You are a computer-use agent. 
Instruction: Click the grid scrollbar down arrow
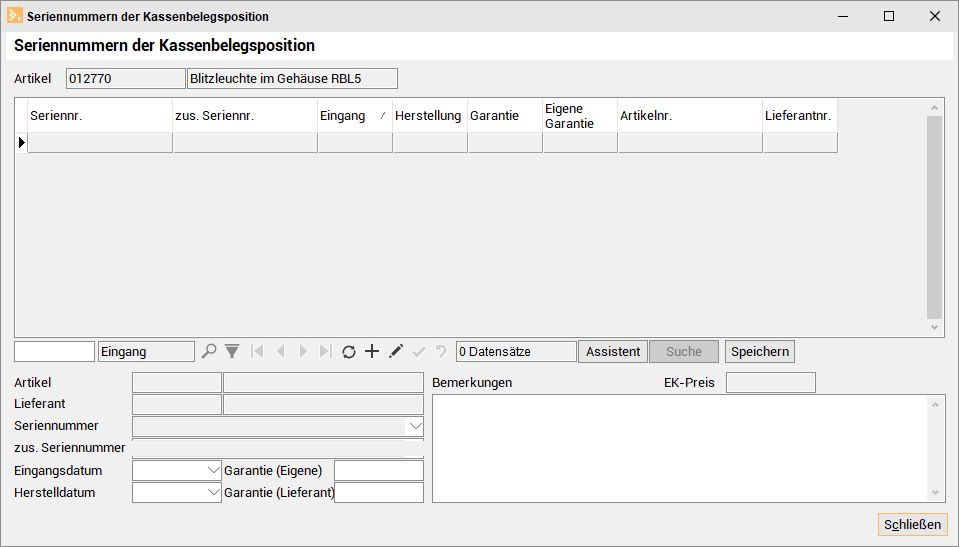[x=934, y=328]
